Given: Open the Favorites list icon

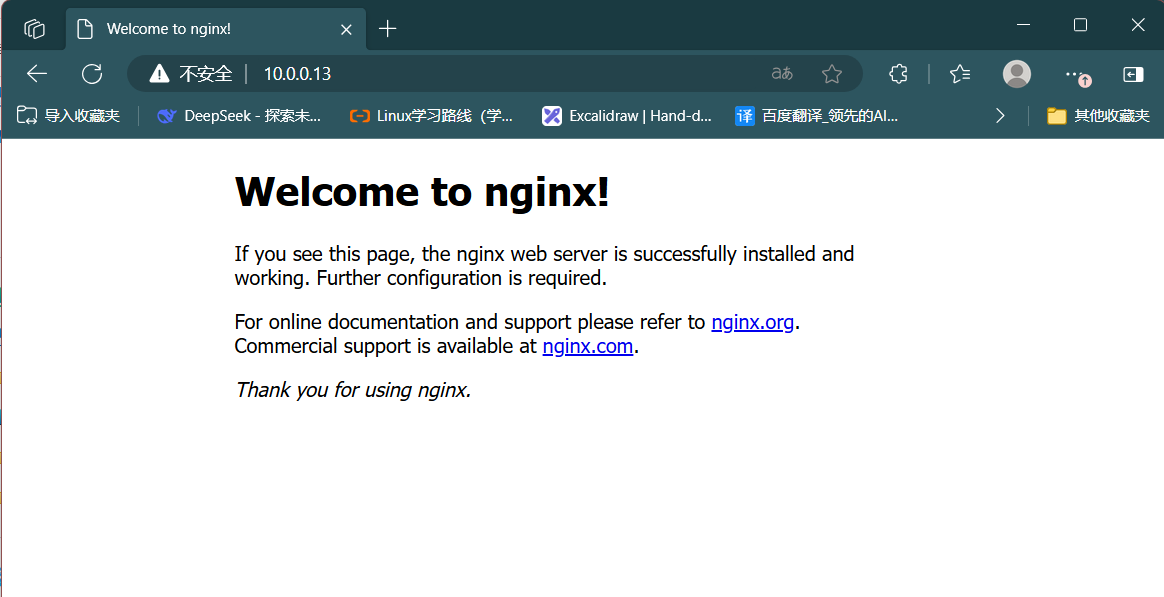Looking at the screenshot, I should (x=960, y=74).
